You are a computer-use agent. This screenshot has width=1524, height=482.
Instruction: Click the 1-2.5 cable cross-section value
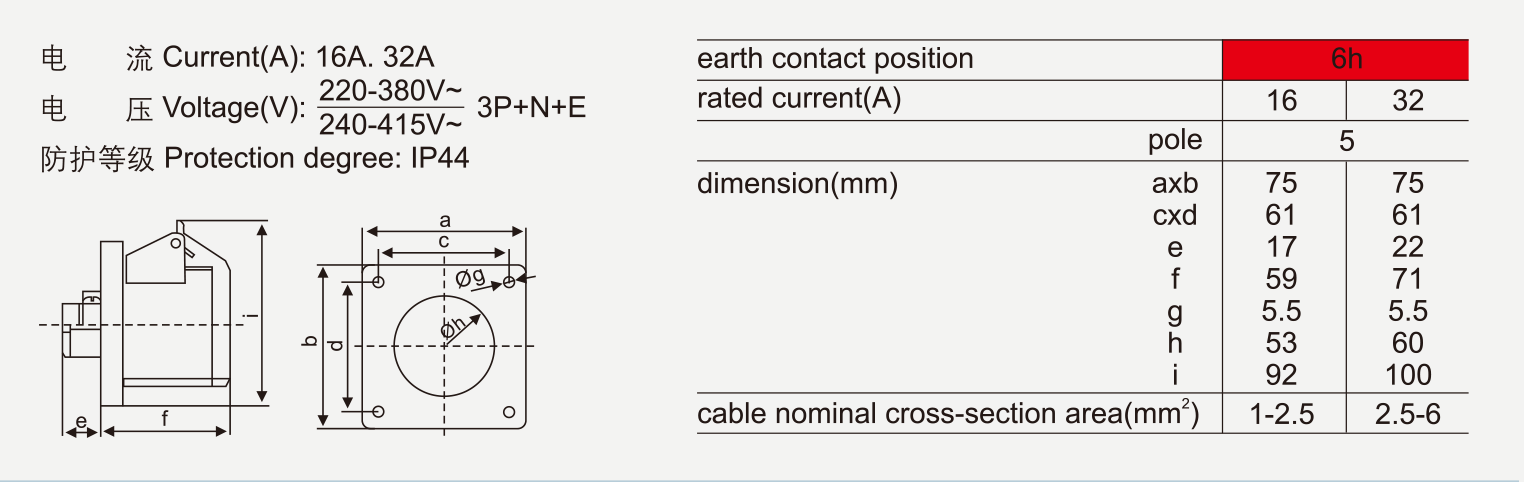click(x=1281, y=414)
